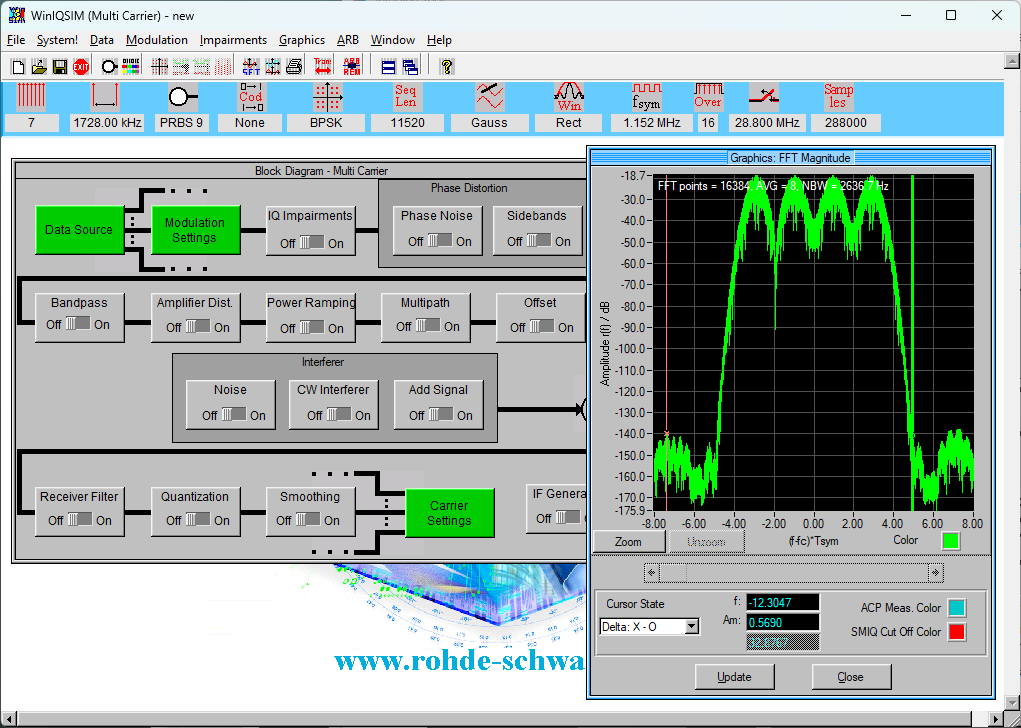Click the New file toolbar icon
Viewport: 1021px width, 728px height.
(18, 66)
